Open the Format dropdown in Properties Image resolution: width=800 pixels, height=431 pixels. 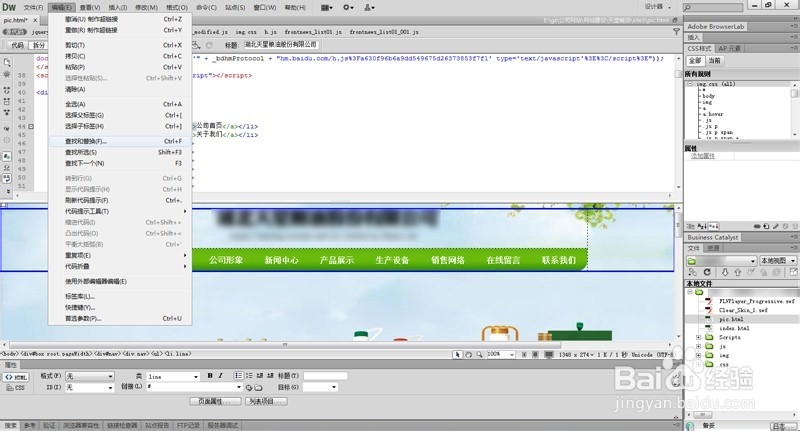coord(90,376)
